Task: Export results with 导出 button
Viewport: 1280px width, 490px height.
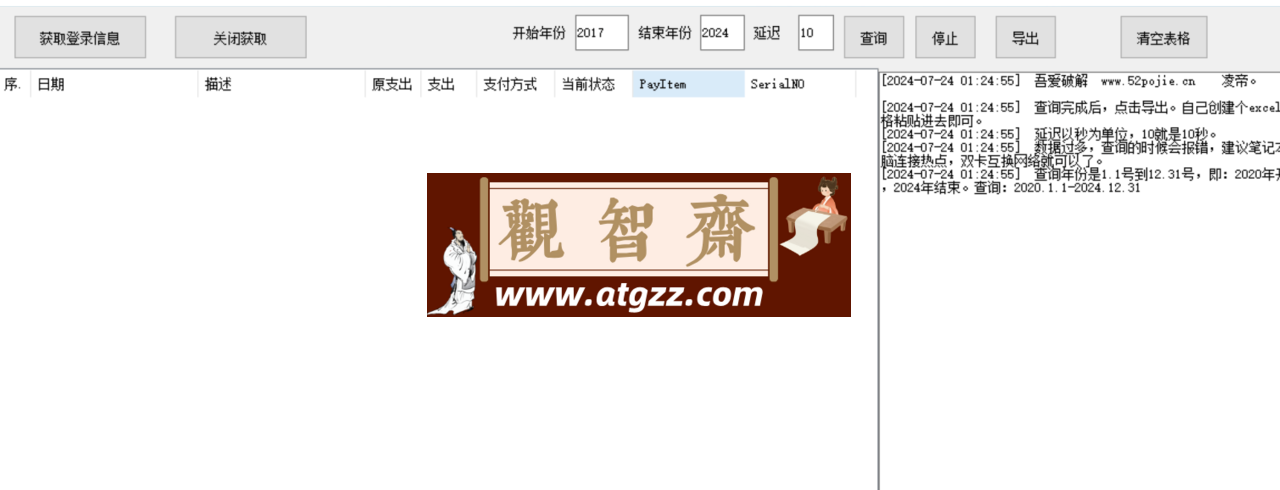Action: [x=1025, y=38]
